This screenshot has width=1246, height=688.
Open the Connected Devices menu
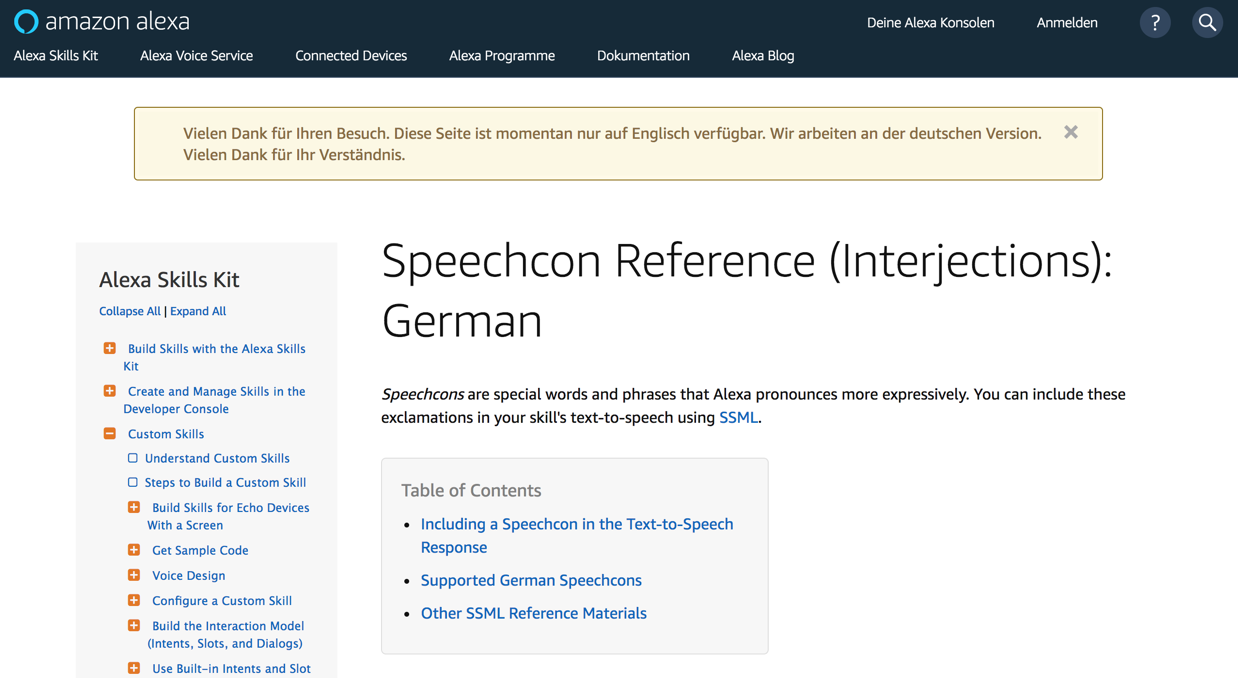353,56
